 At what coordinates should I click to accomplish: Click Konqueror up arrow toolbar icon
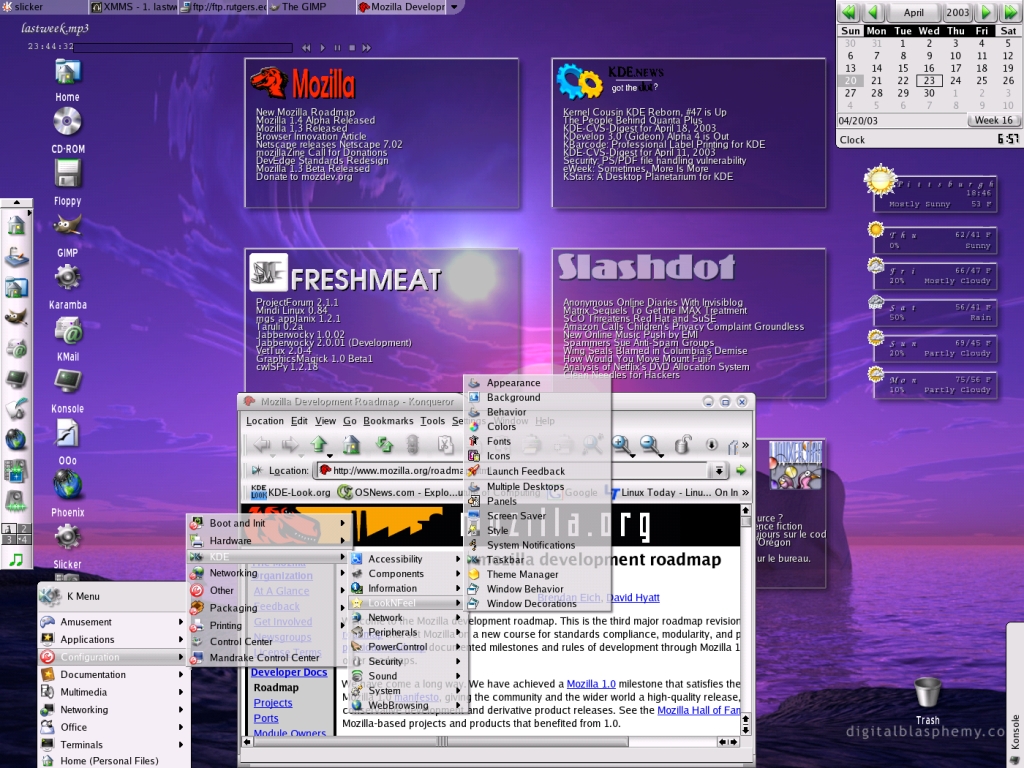[x=319, y=445]
